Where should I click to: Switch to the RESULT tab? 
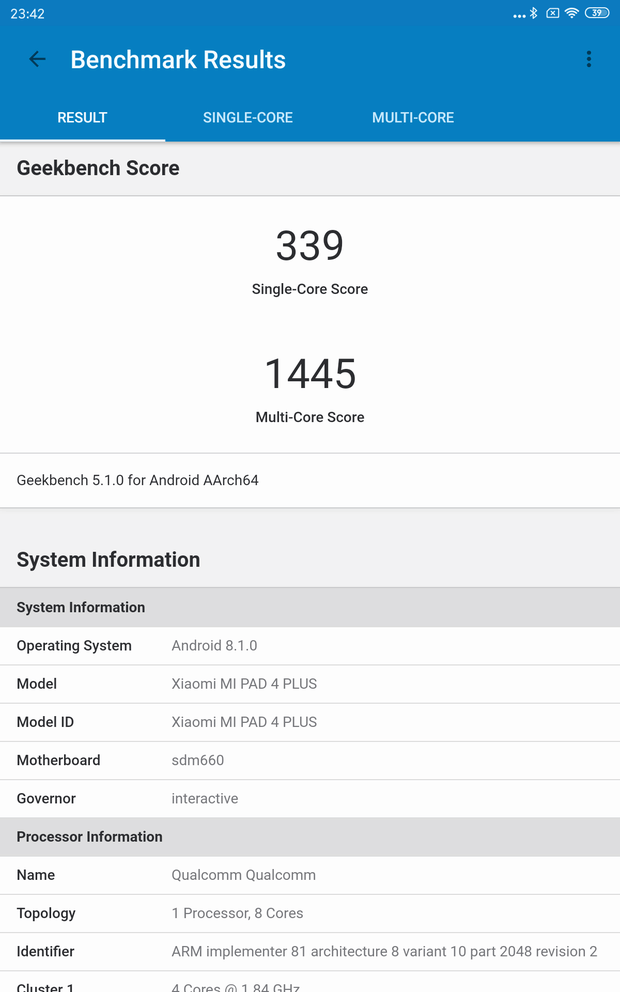(x=82, y=118)
